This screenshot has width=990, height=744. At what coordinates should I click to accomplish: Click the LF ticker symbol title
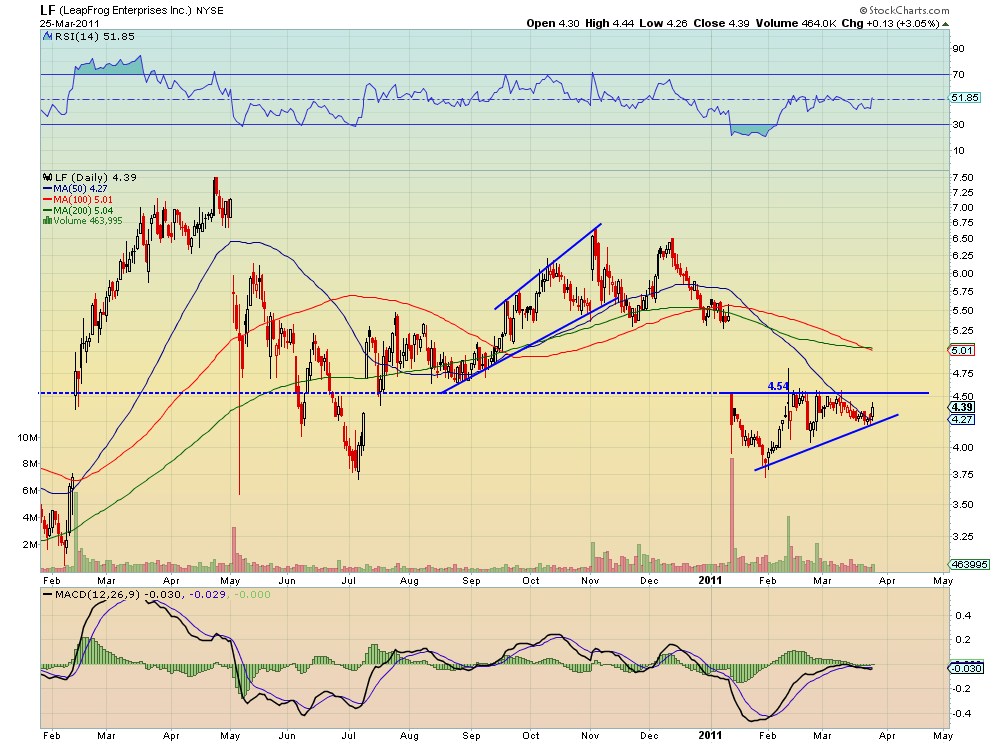(47, 10)
